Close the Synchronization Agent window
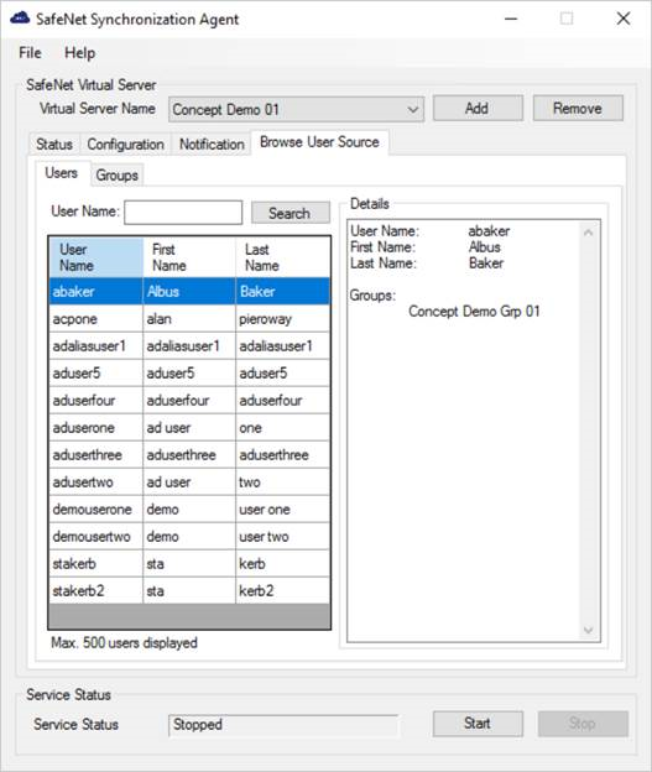This screenshot has height=772, width=652. point(623,19)
